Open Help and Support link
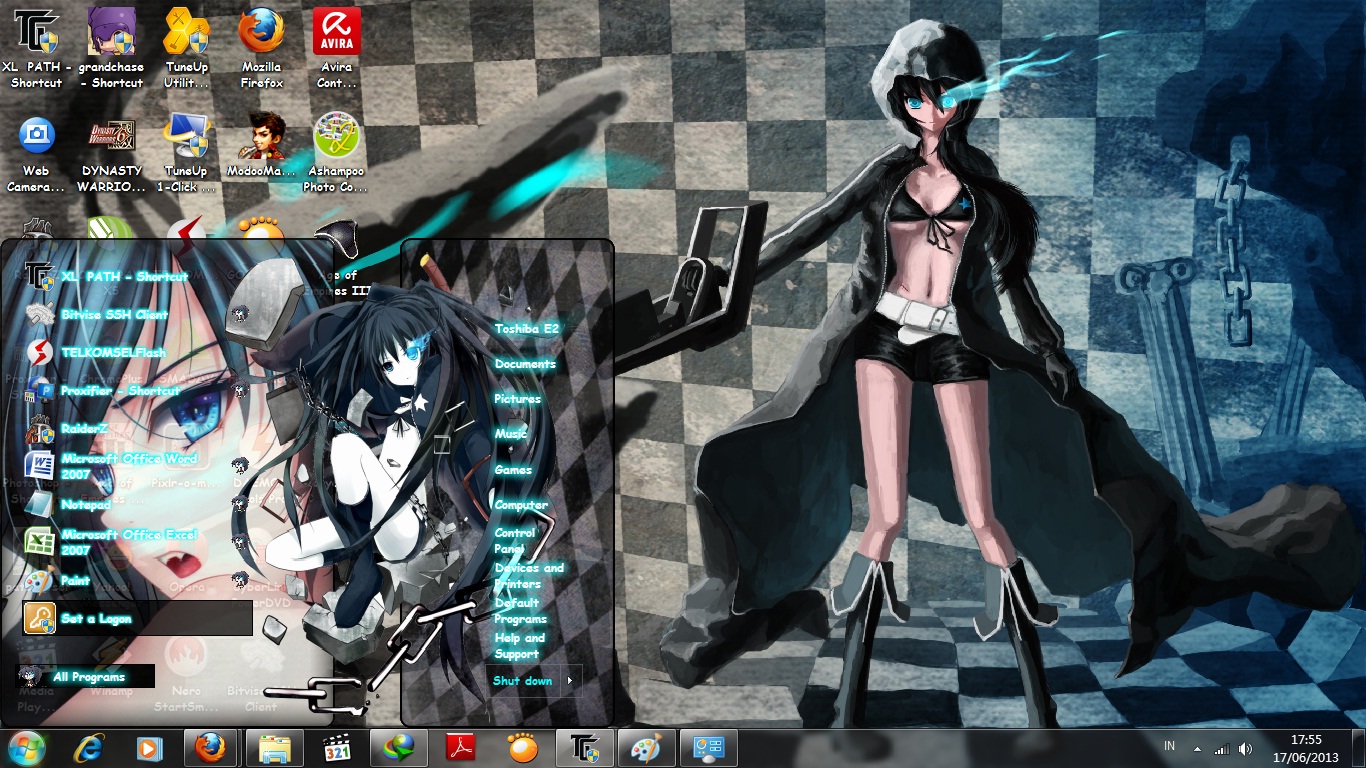The height and width of the screenshot is (768, 1366). [519, 645]
